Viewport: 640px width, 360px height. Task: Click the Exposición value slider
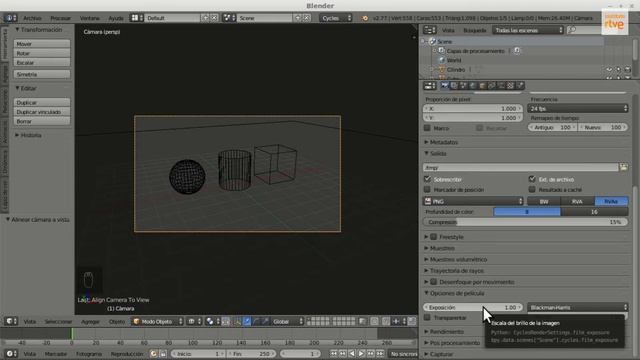473,307
